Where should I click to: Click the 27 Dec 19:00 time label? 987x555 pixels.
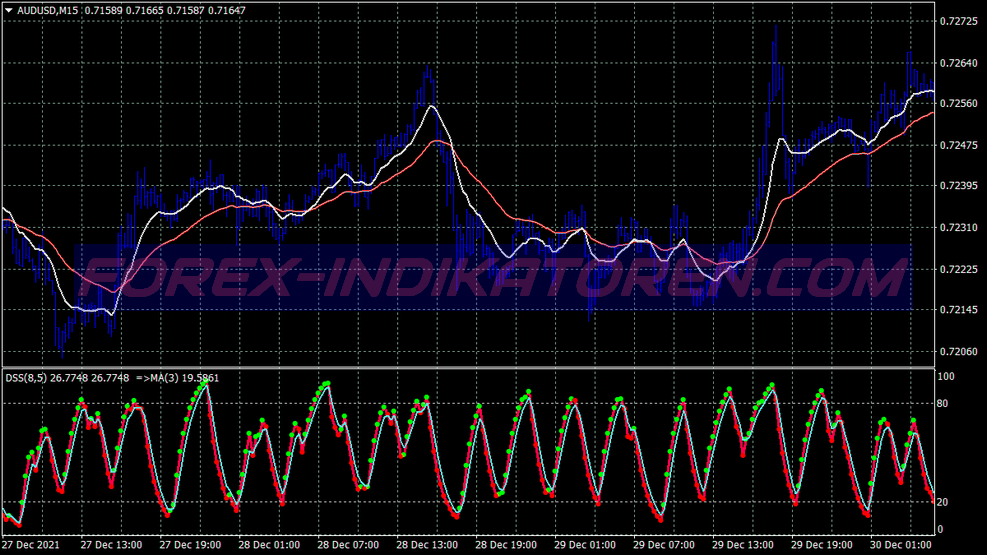pyautogui.click(x=190, y=544)
